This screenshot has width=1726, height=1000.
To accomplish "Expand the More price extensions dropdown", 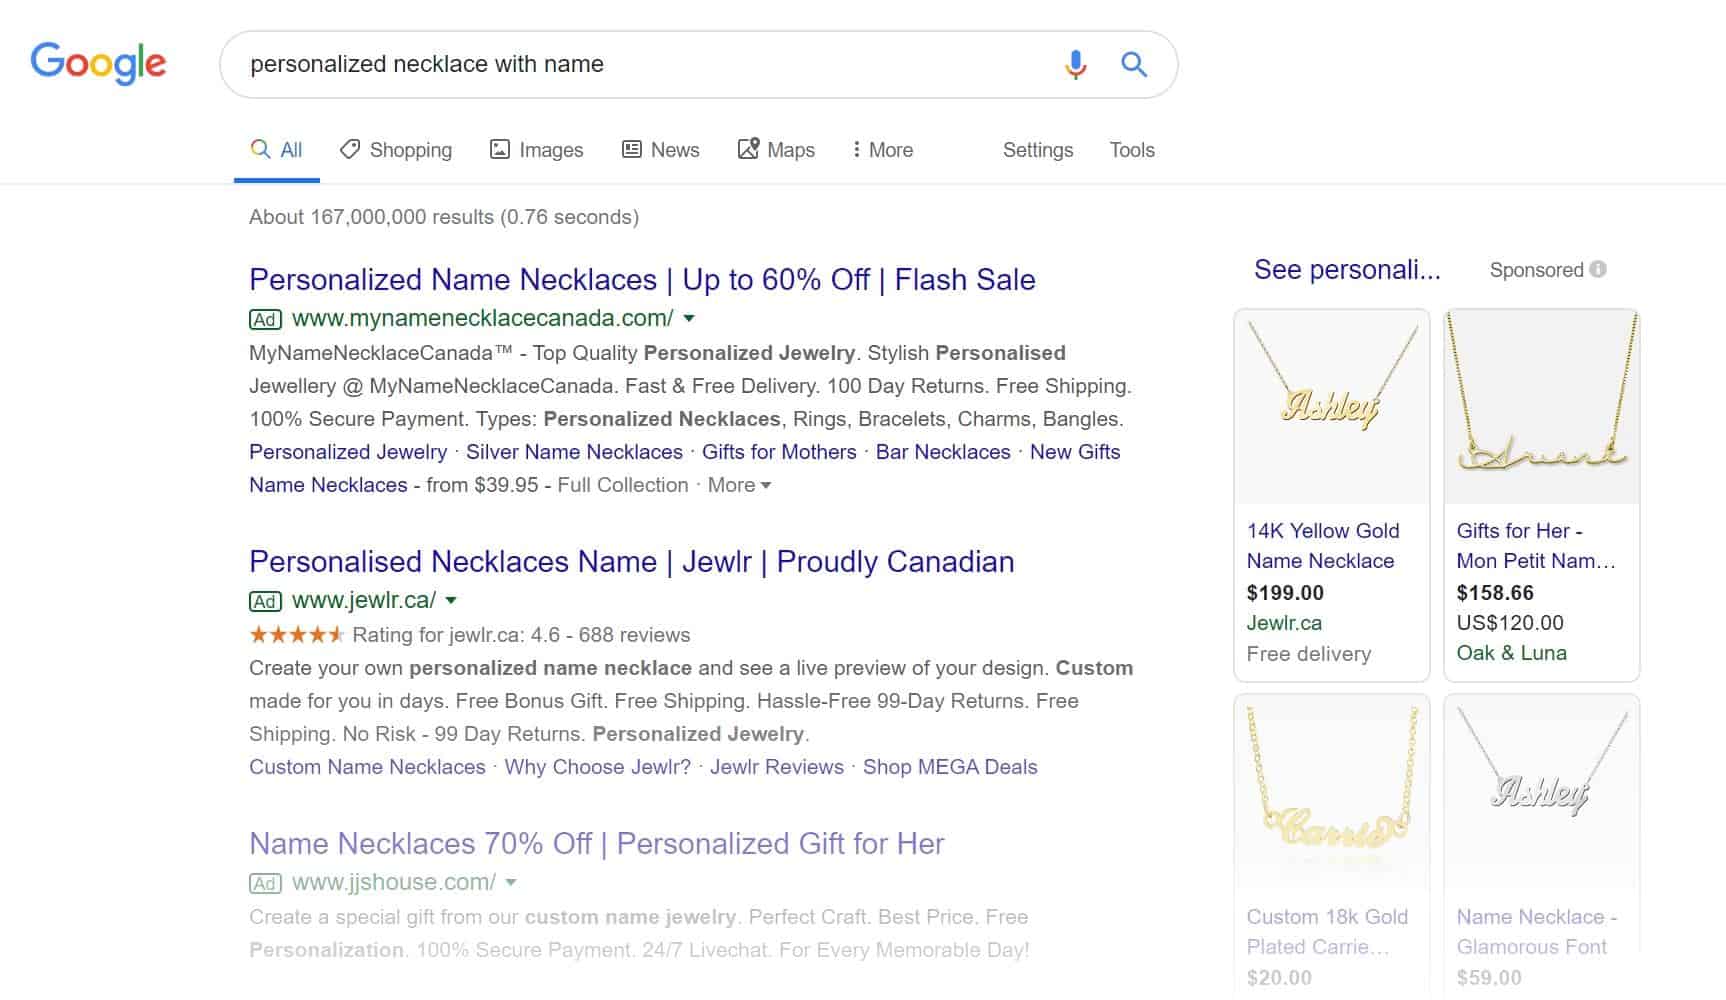I will coord(739,485).
